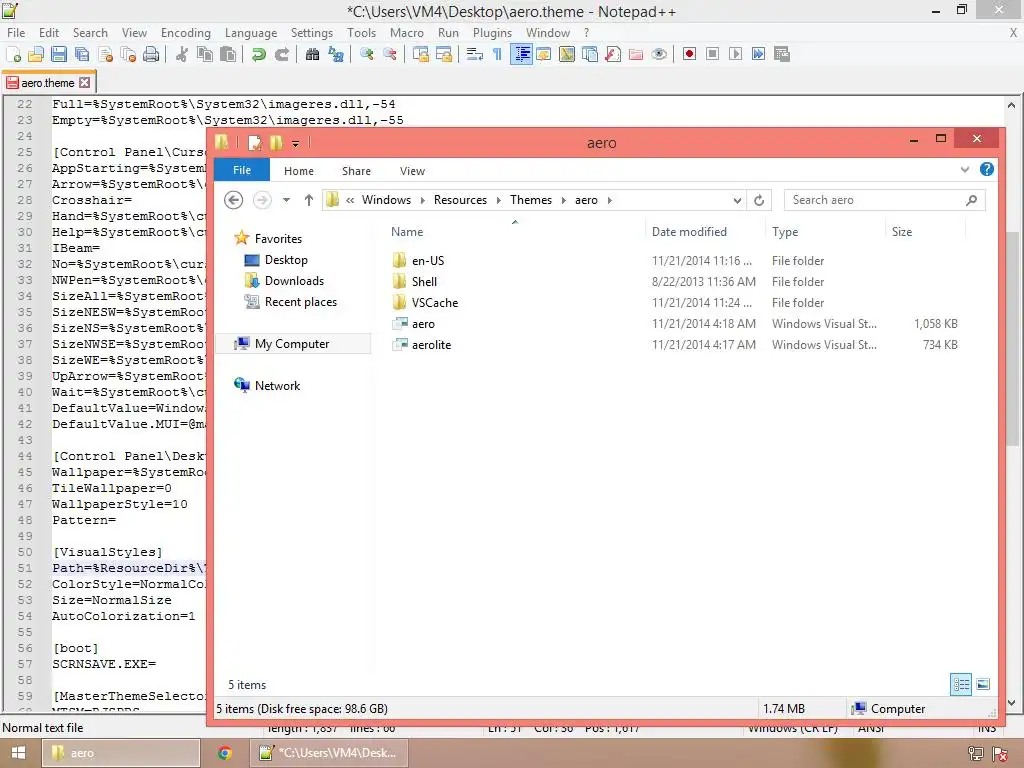Cut selection using scissors icon

click(x=182, y=54)
